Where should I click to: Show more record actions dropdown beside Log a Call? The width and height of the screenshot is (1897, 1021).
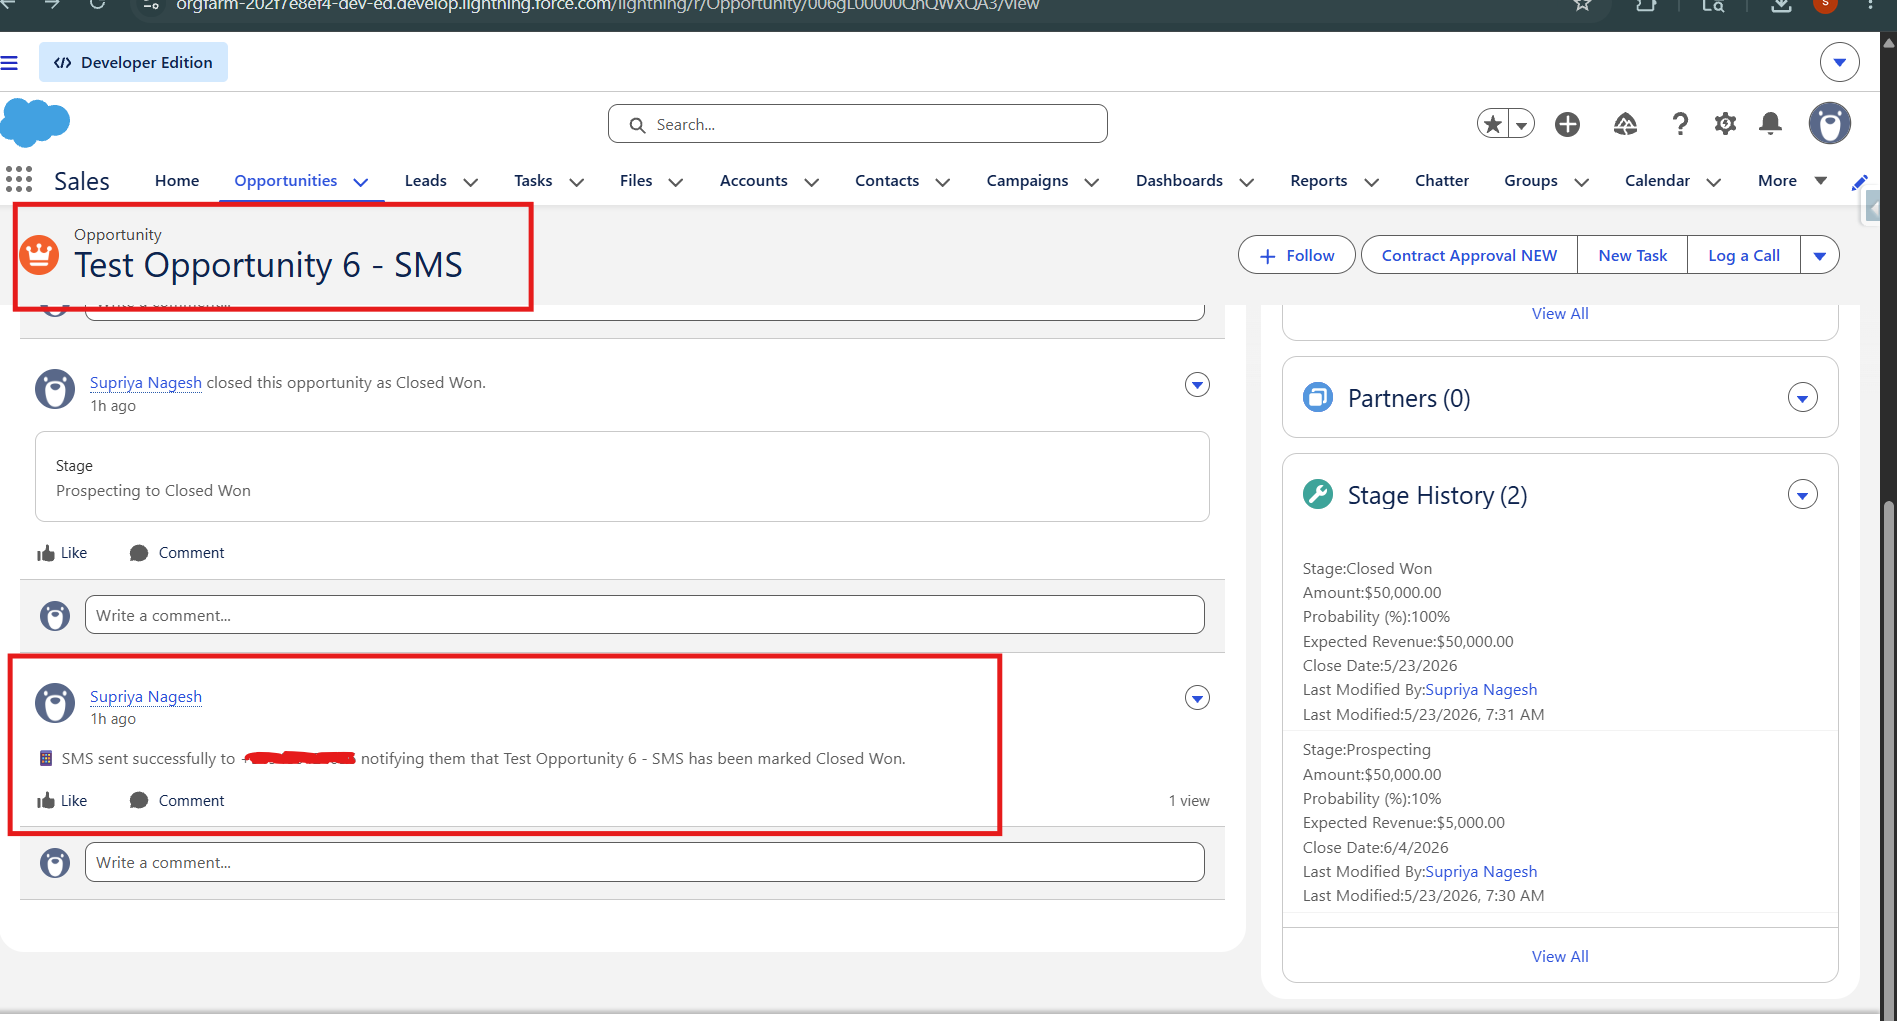[x=1819, y=255]
